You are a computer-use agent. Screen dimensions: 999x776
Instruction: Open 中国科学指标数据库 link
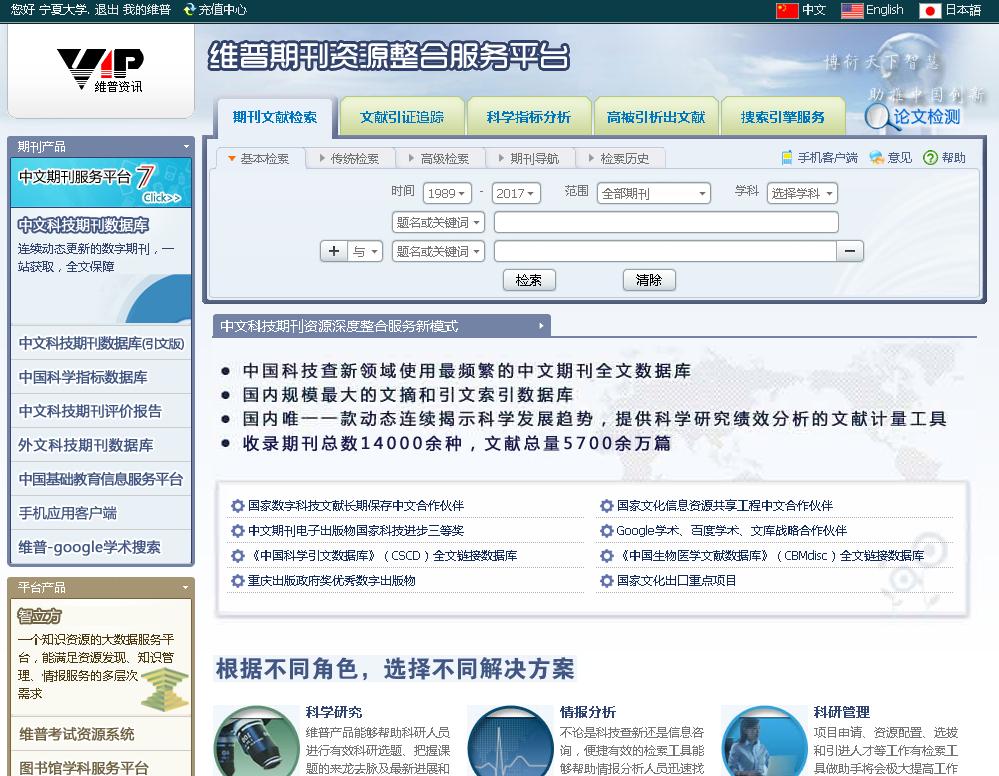pos(83,377)
